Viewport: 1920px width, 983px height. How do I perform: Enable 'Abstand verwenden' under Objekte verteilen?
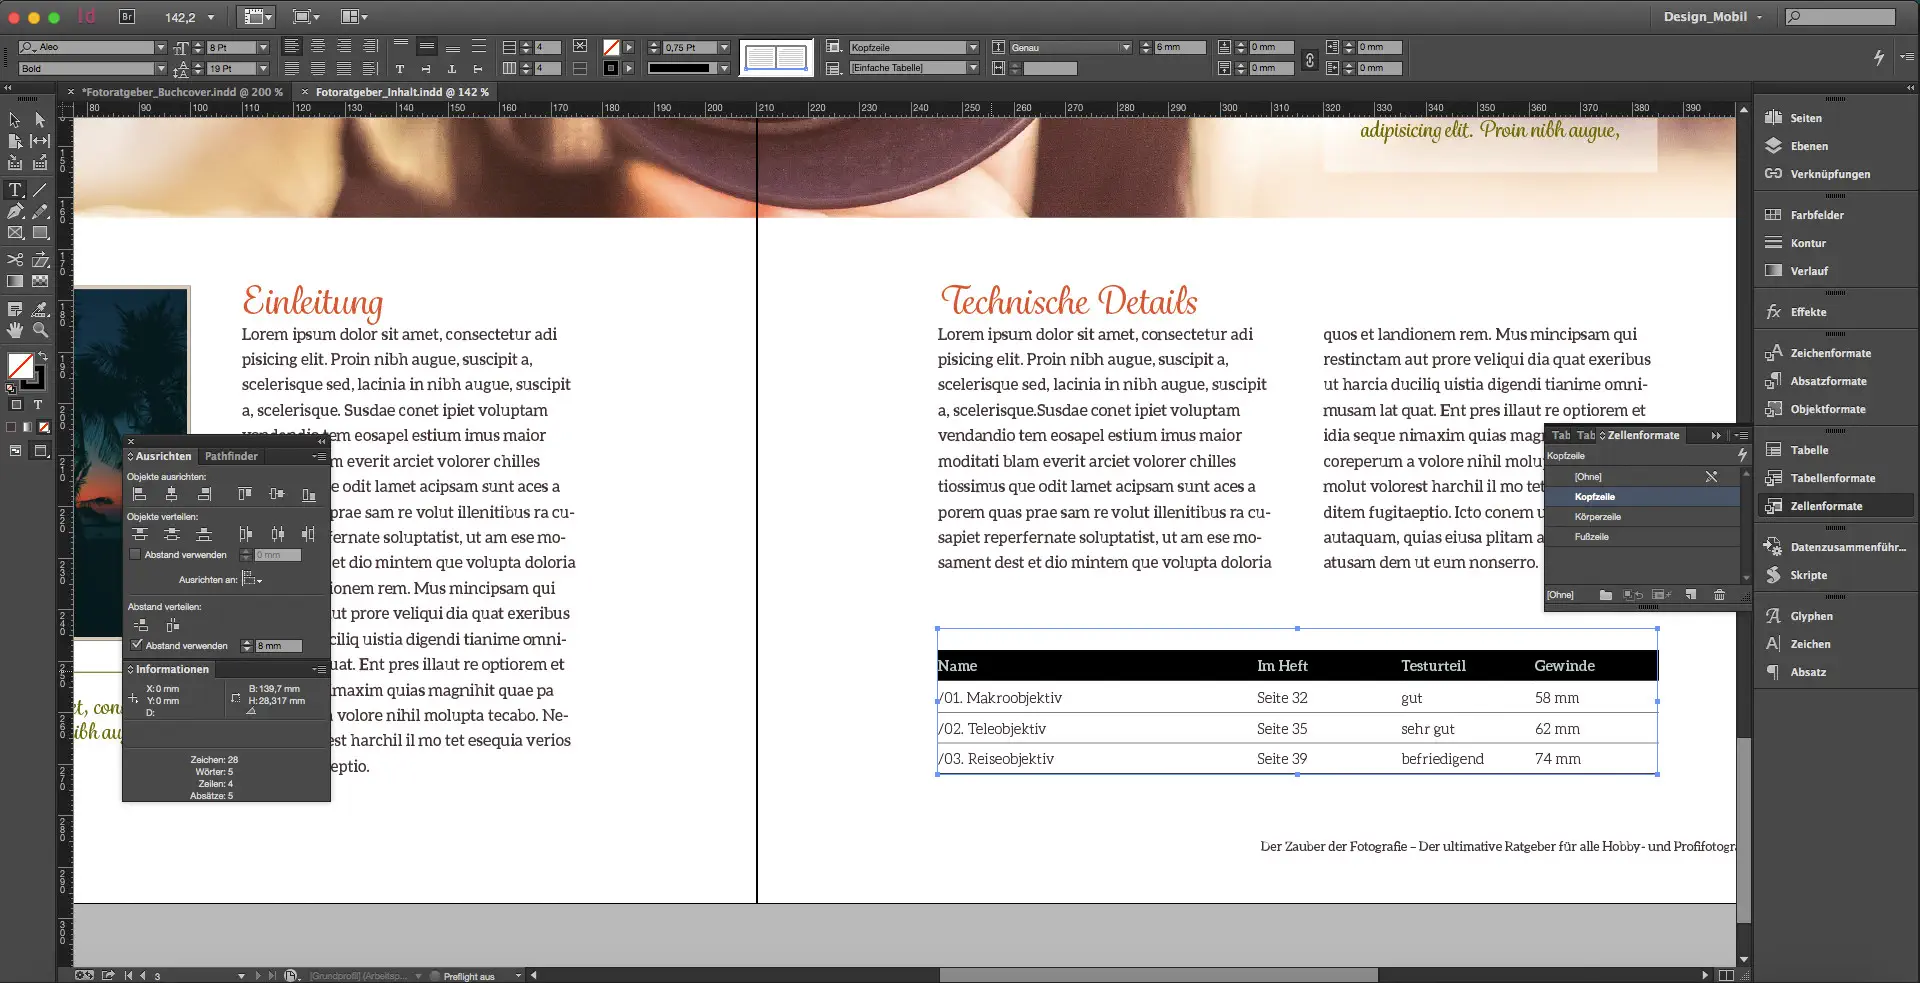tap(136, 554)
